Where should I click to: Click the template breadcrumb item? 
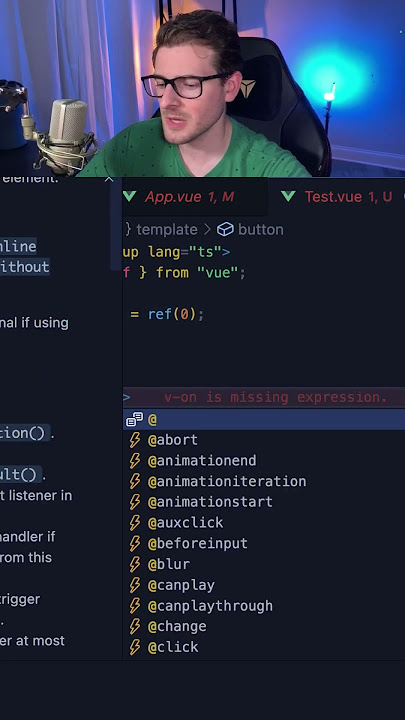(167, 229)
